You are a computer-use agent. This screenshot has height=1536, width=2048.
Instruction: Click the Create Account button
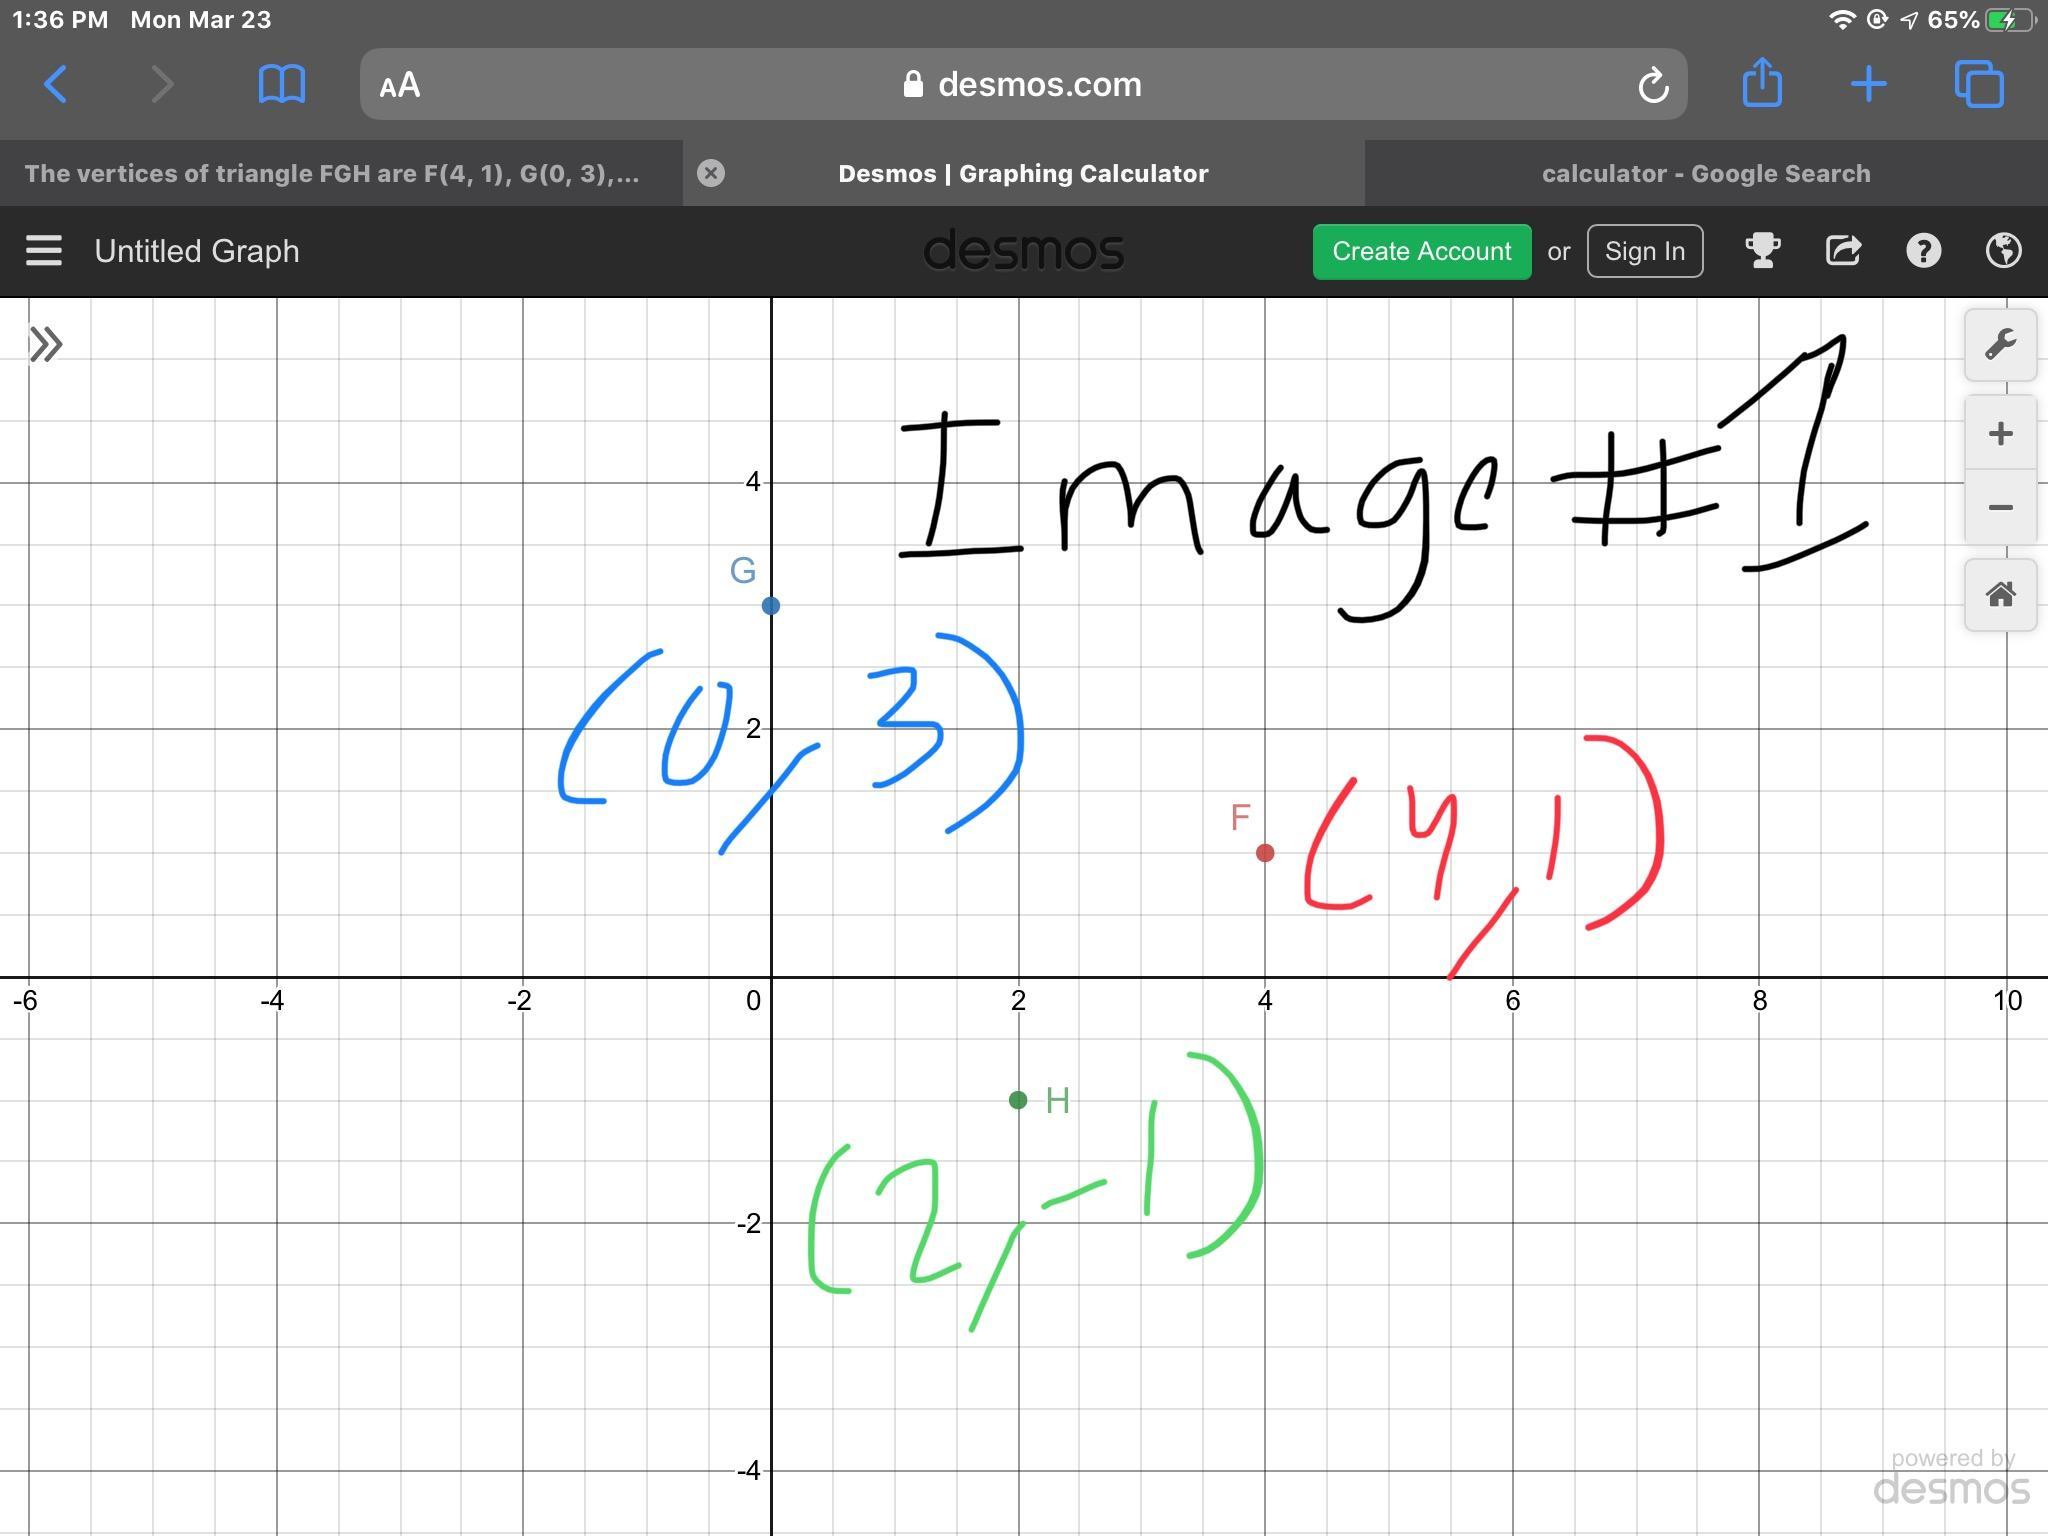pyautogui.click(x=1421, y=251)
